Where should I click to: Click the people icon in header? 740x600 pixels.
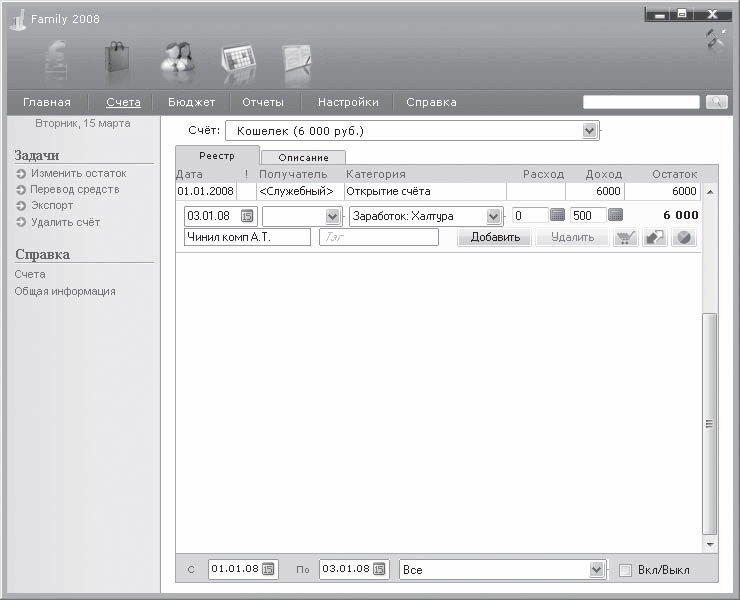click(x=178, y=62)
